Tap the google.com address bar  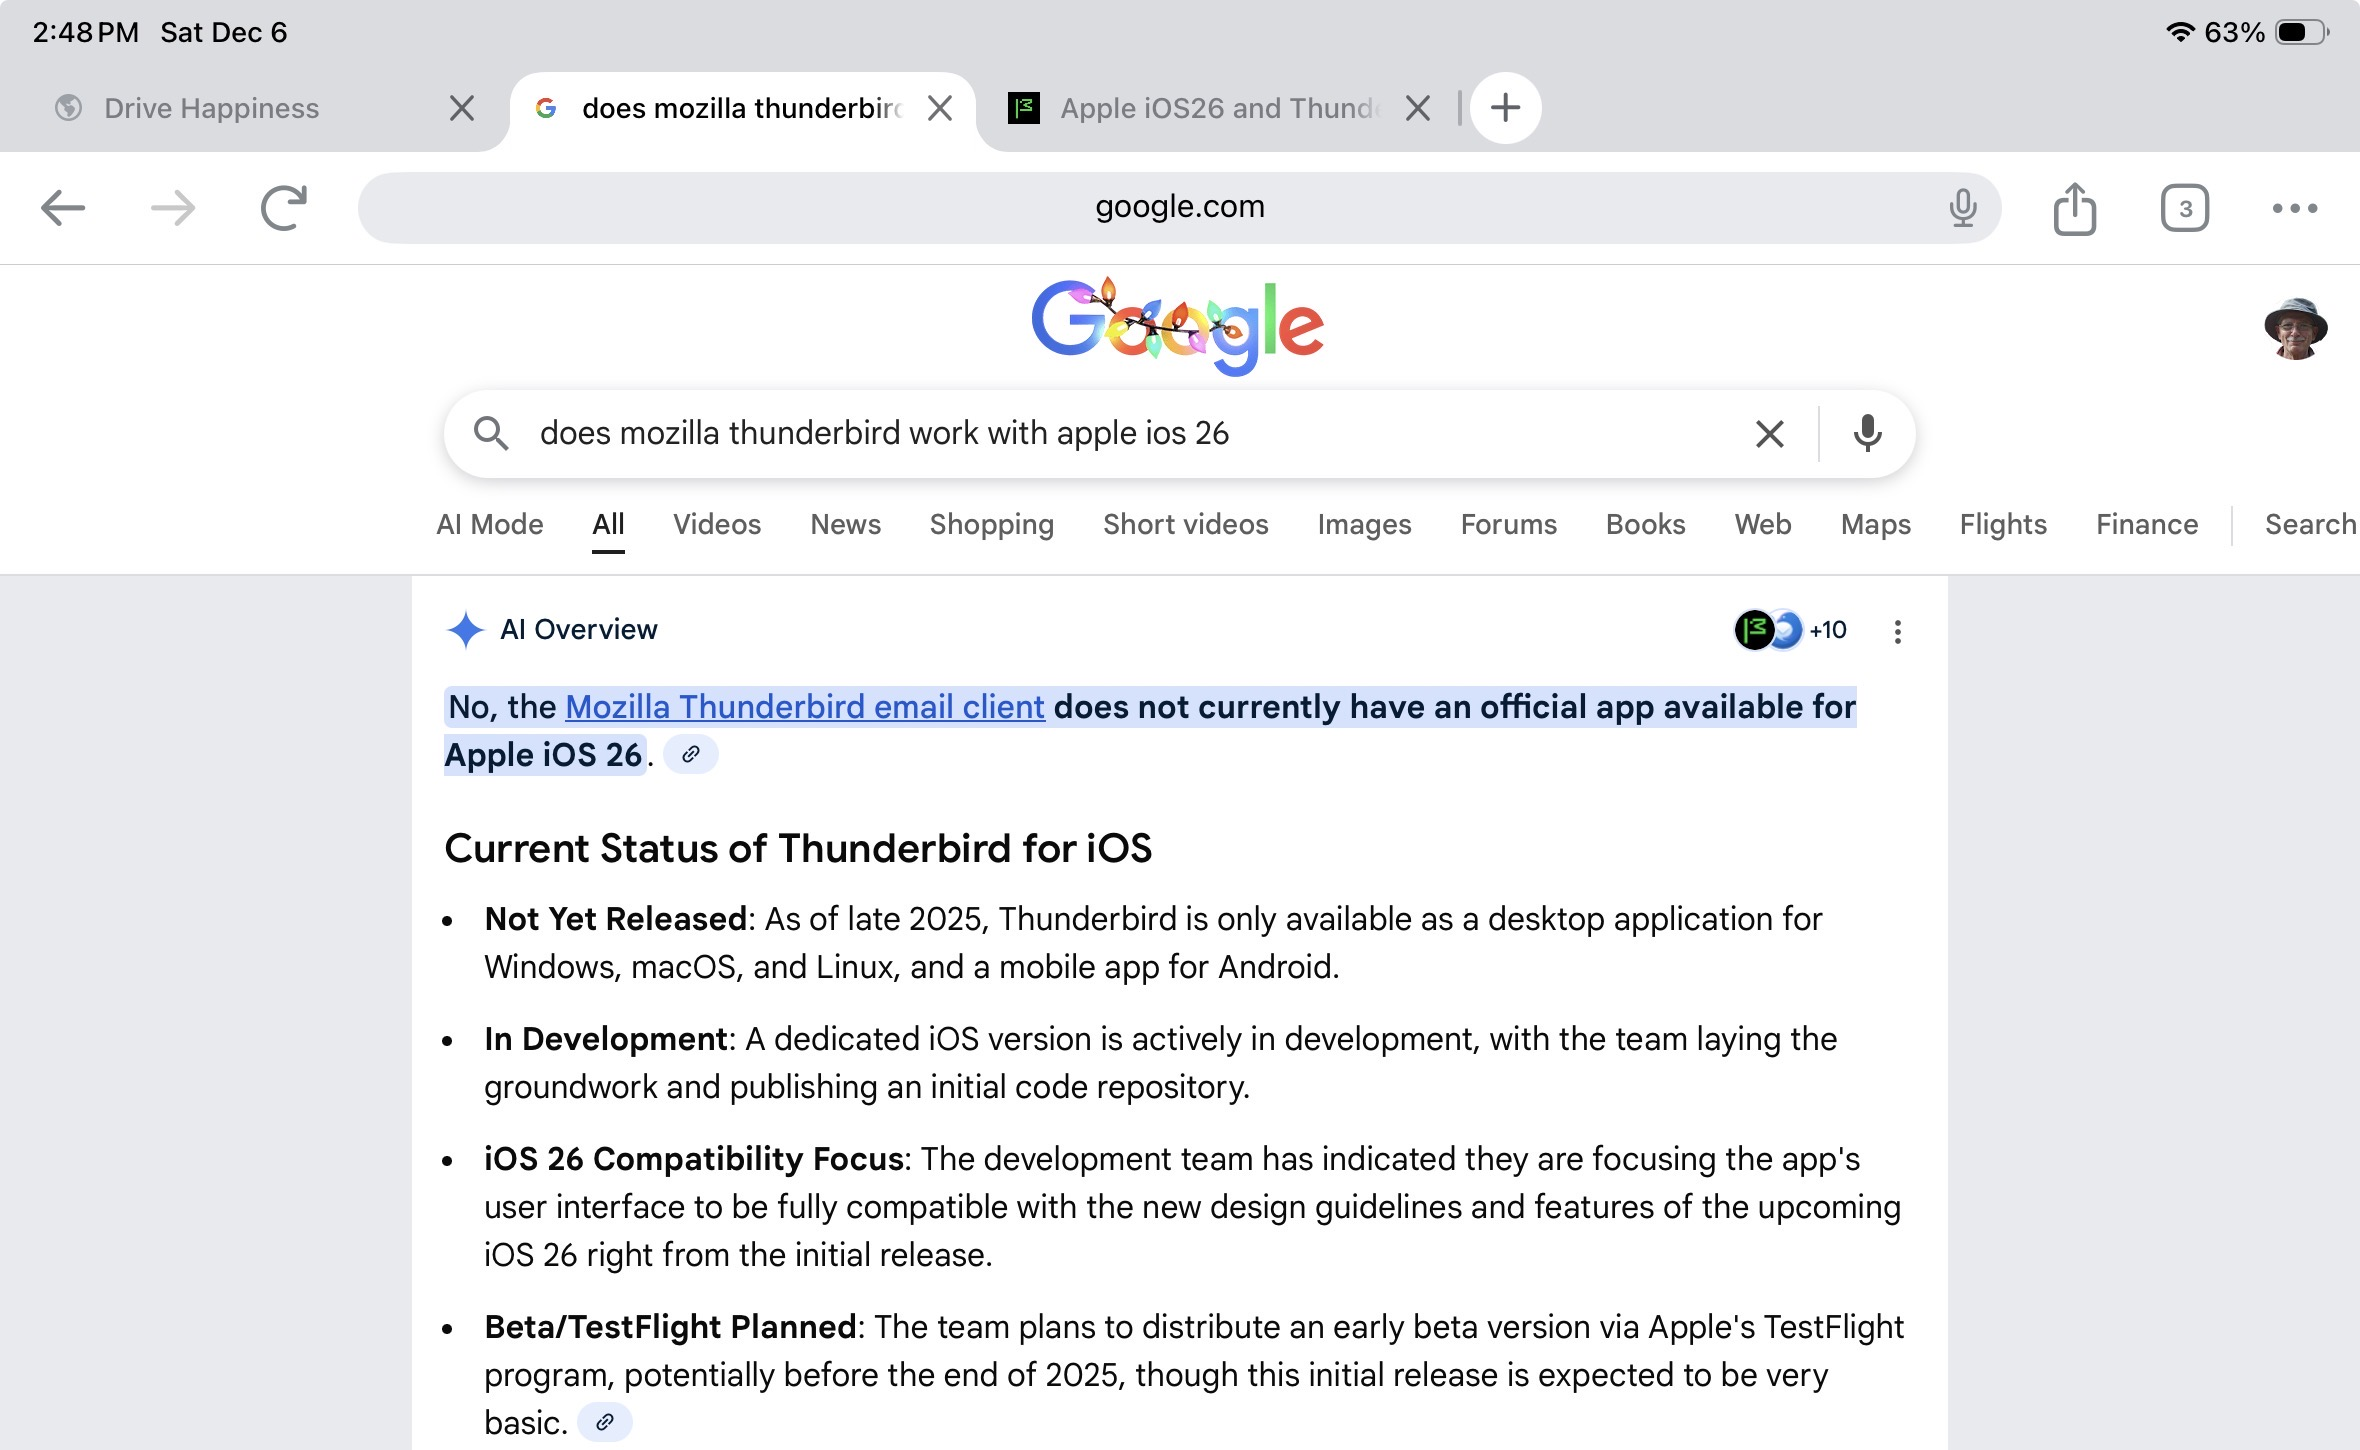tap(1179, 207)
